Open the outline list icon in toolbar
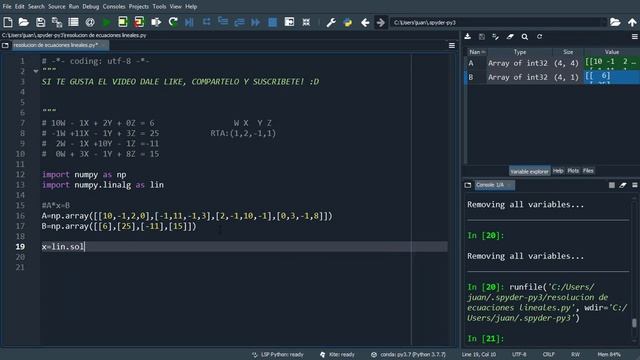 tap(73, 22)
